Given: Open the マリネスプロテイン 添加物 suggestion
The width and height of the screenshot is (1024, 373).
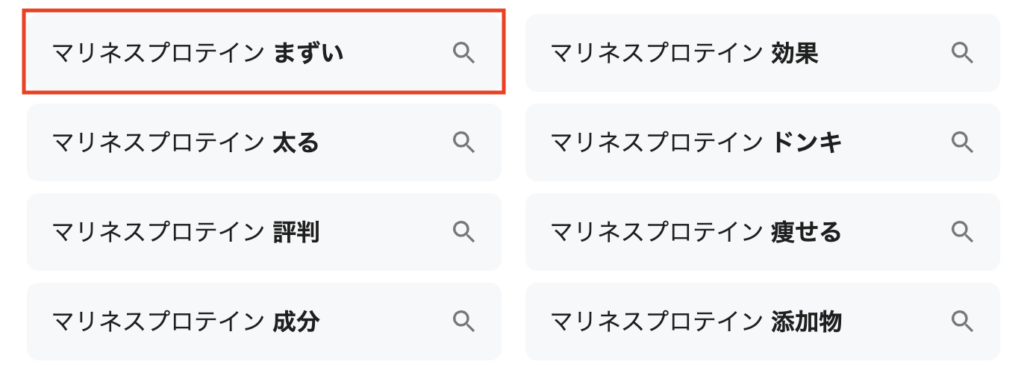Looking at the screenshot, I should pos(763,321).
